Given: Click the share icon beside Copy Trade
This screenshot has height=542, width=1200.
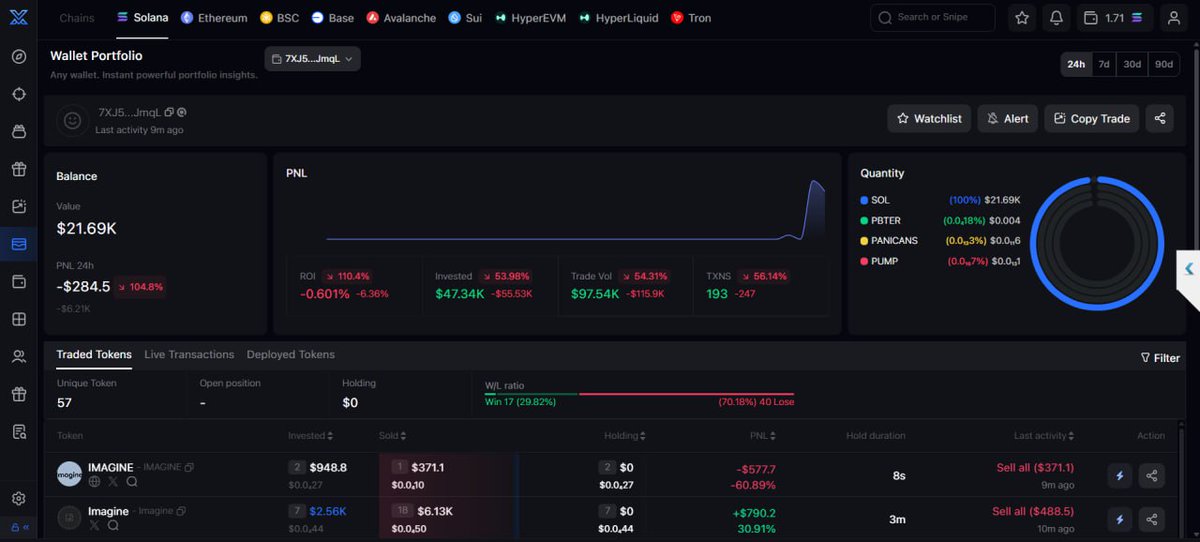Looking at the screenshot, I should click(x=1160, y=118).
